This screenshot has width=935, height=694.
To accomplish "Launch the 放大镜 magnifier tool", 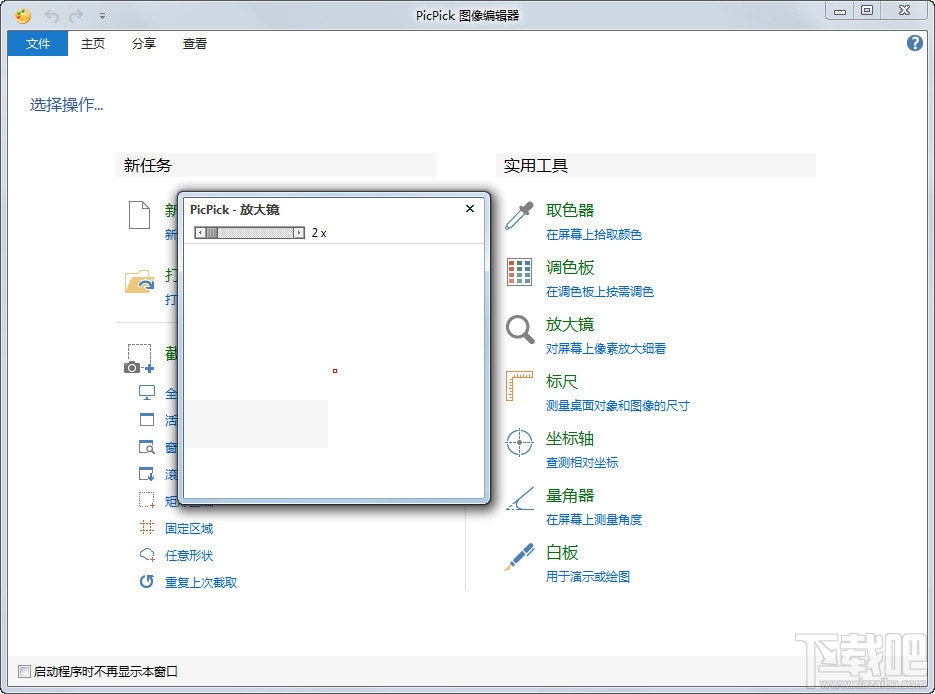I will click(x=571, y=324).
